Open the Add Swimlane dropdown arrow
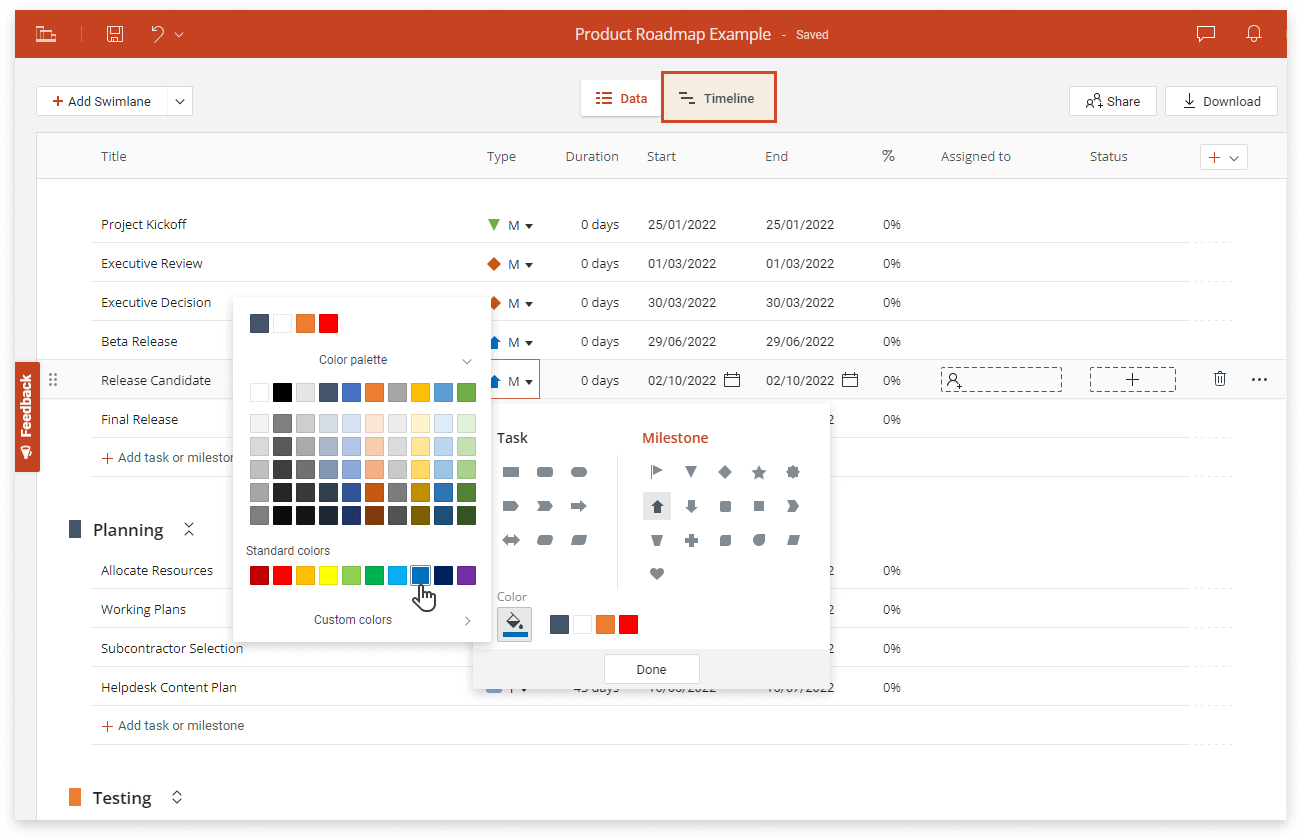1302x840 pixels. (179, 101)
